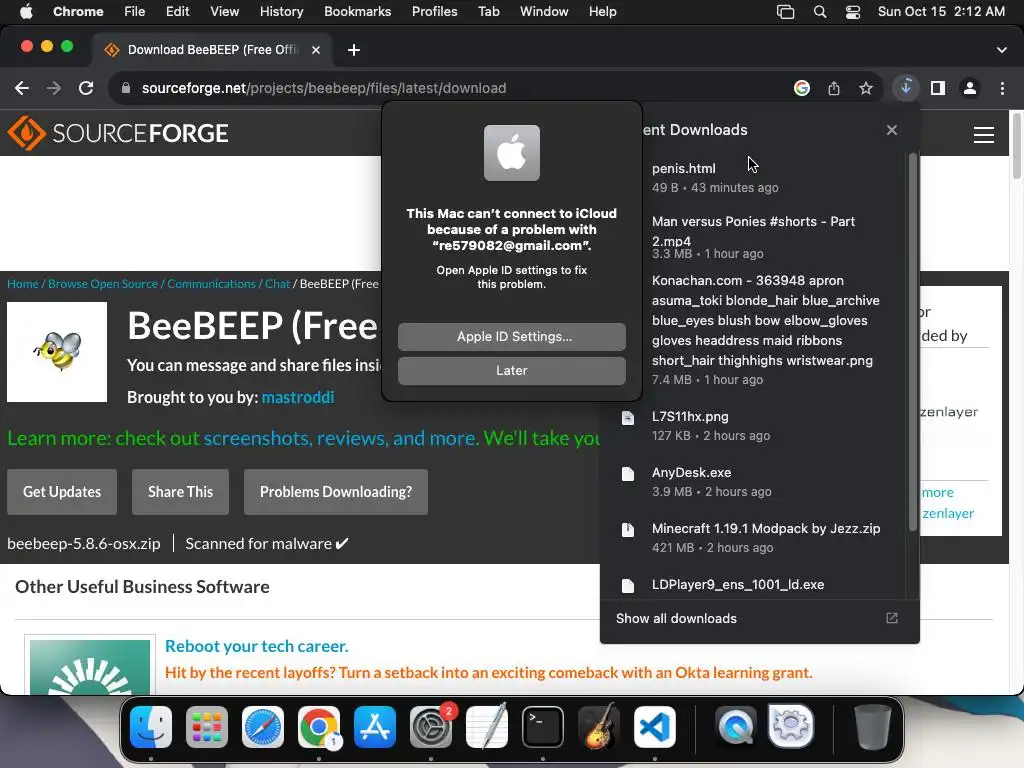Open Safari from the Dock
Viewport: 1024px width, 768px height.
[x=263, y=727]
